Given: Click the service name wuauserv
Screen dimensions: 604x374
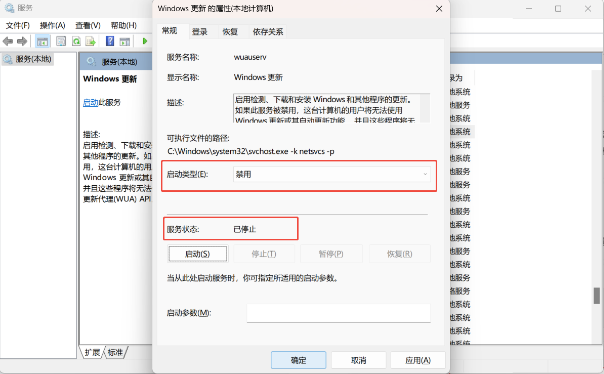Looking at the screenshot, I should click(x=250, y=57).
